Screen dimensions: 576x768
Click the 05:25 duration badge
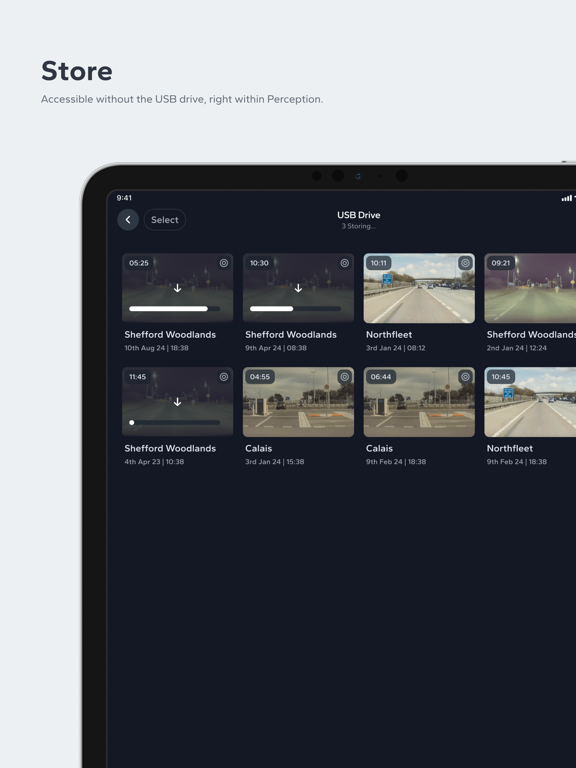coord(139,263)
